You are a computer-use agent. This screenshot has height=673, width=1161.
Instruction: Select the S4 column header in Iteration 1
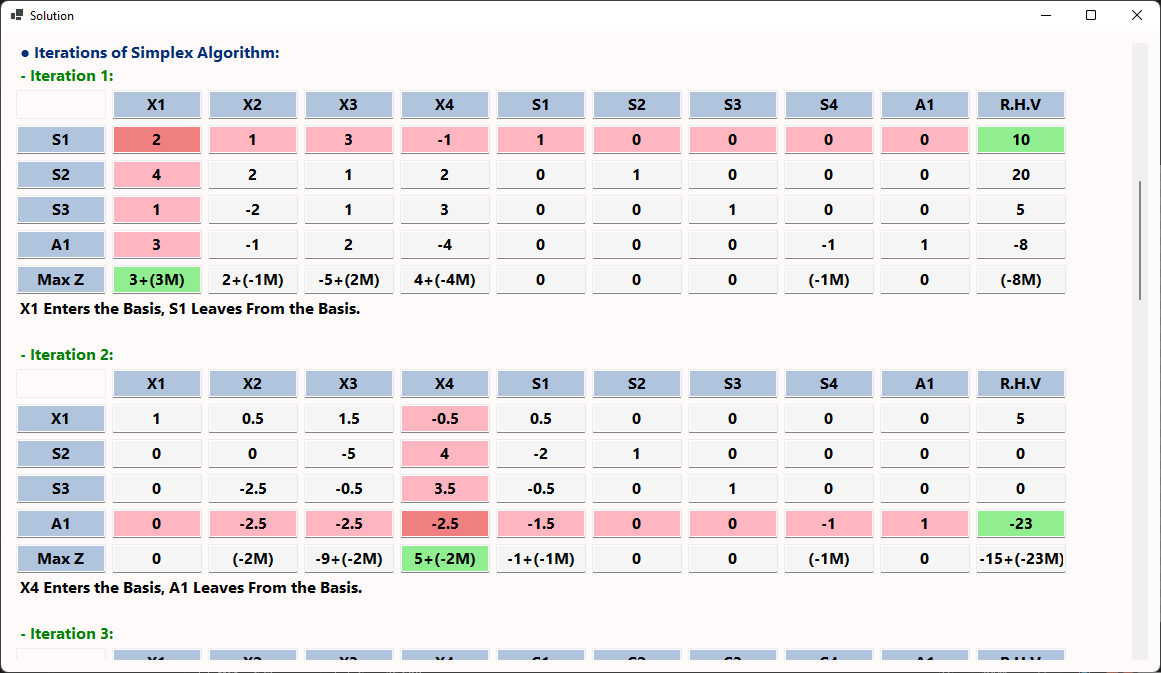pyautogui.click(x=829, y=105)
